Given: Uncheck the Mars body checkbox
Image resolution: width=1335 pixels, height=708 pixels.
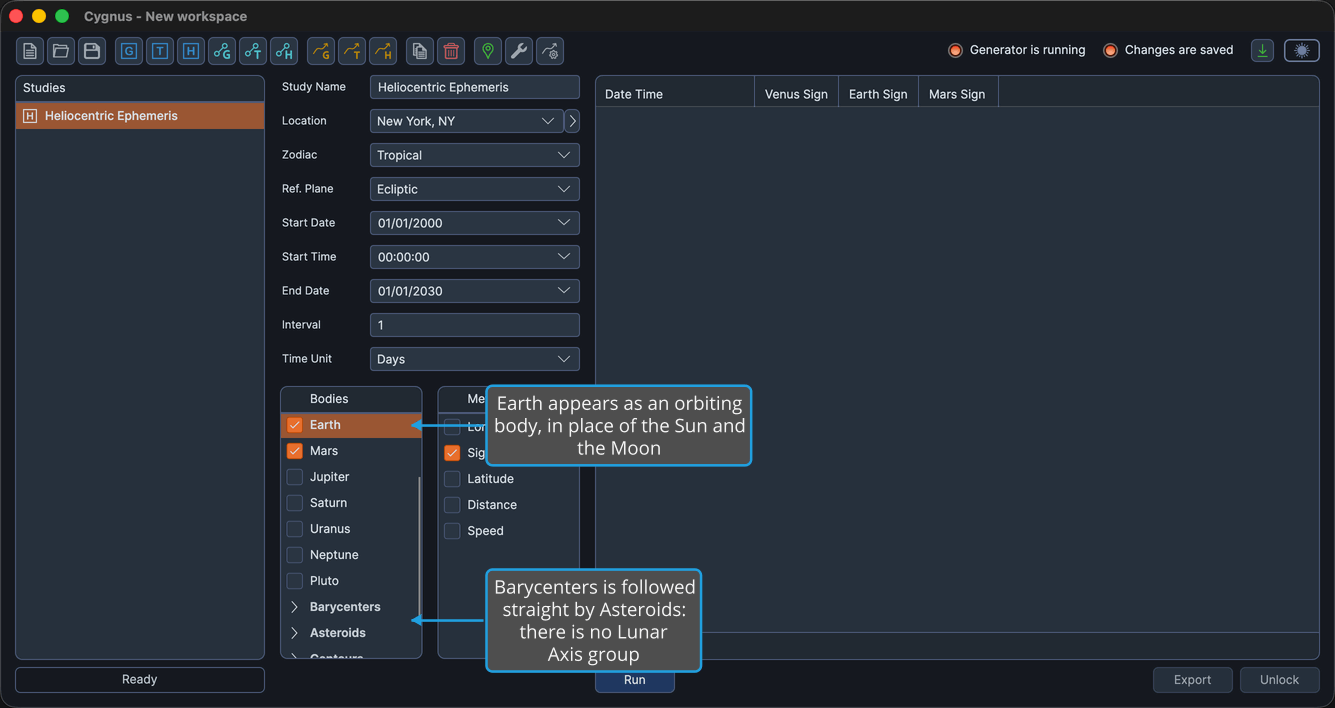Looking at the screenshot, I should tap(295, 451).
